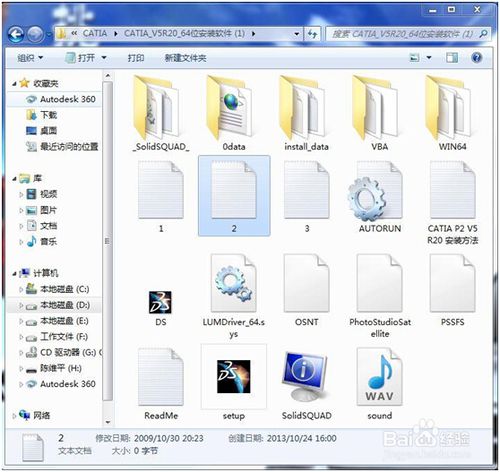Viewport: 500px width, 472px height.
Task: Open the install_data folder
Action: [306, 113]
